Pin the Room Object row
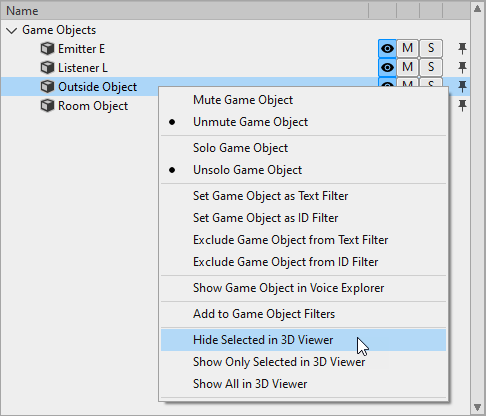This screenshot has width=486, height=416. click(x=462, y=106)
